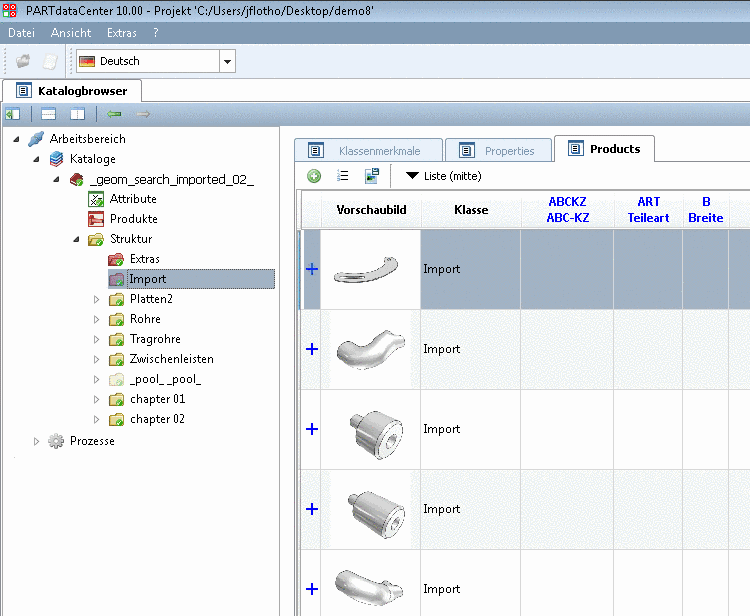Viewport: 750px width, 616px height.
Task: Expand fourth product row with plus
Action: click(312, 509)
